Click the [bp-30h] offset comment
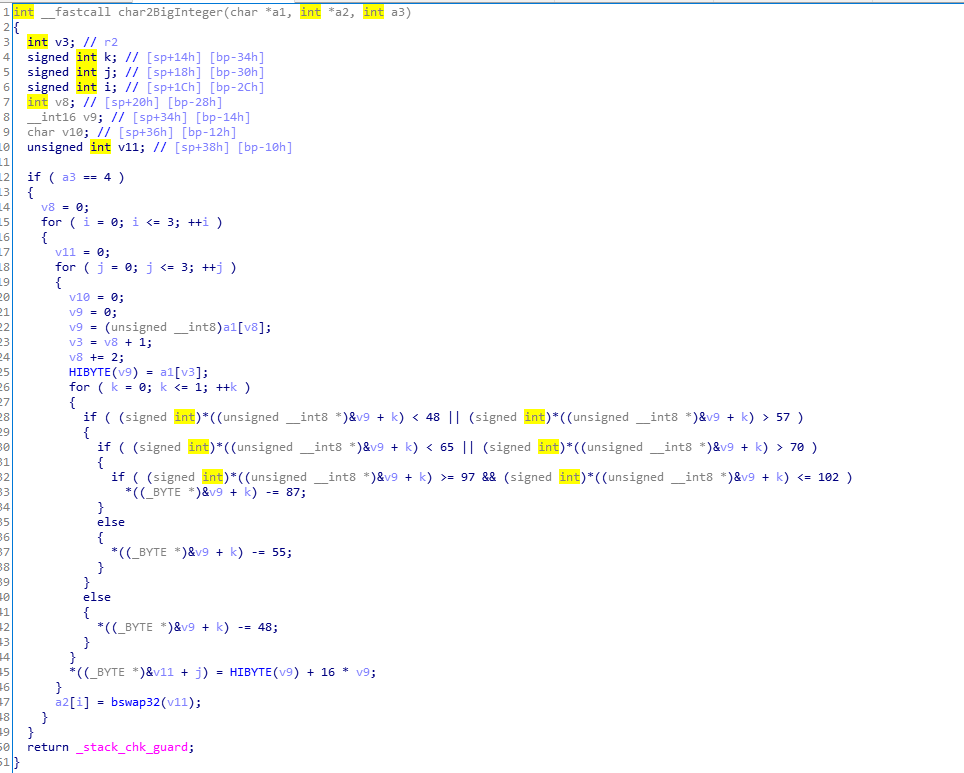This screenshot has height=773, width=964. 237,73
